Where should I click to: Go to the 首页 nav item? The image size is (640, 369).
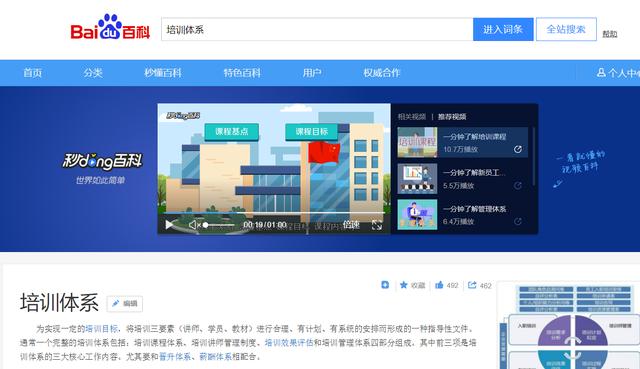click(33, 73)
